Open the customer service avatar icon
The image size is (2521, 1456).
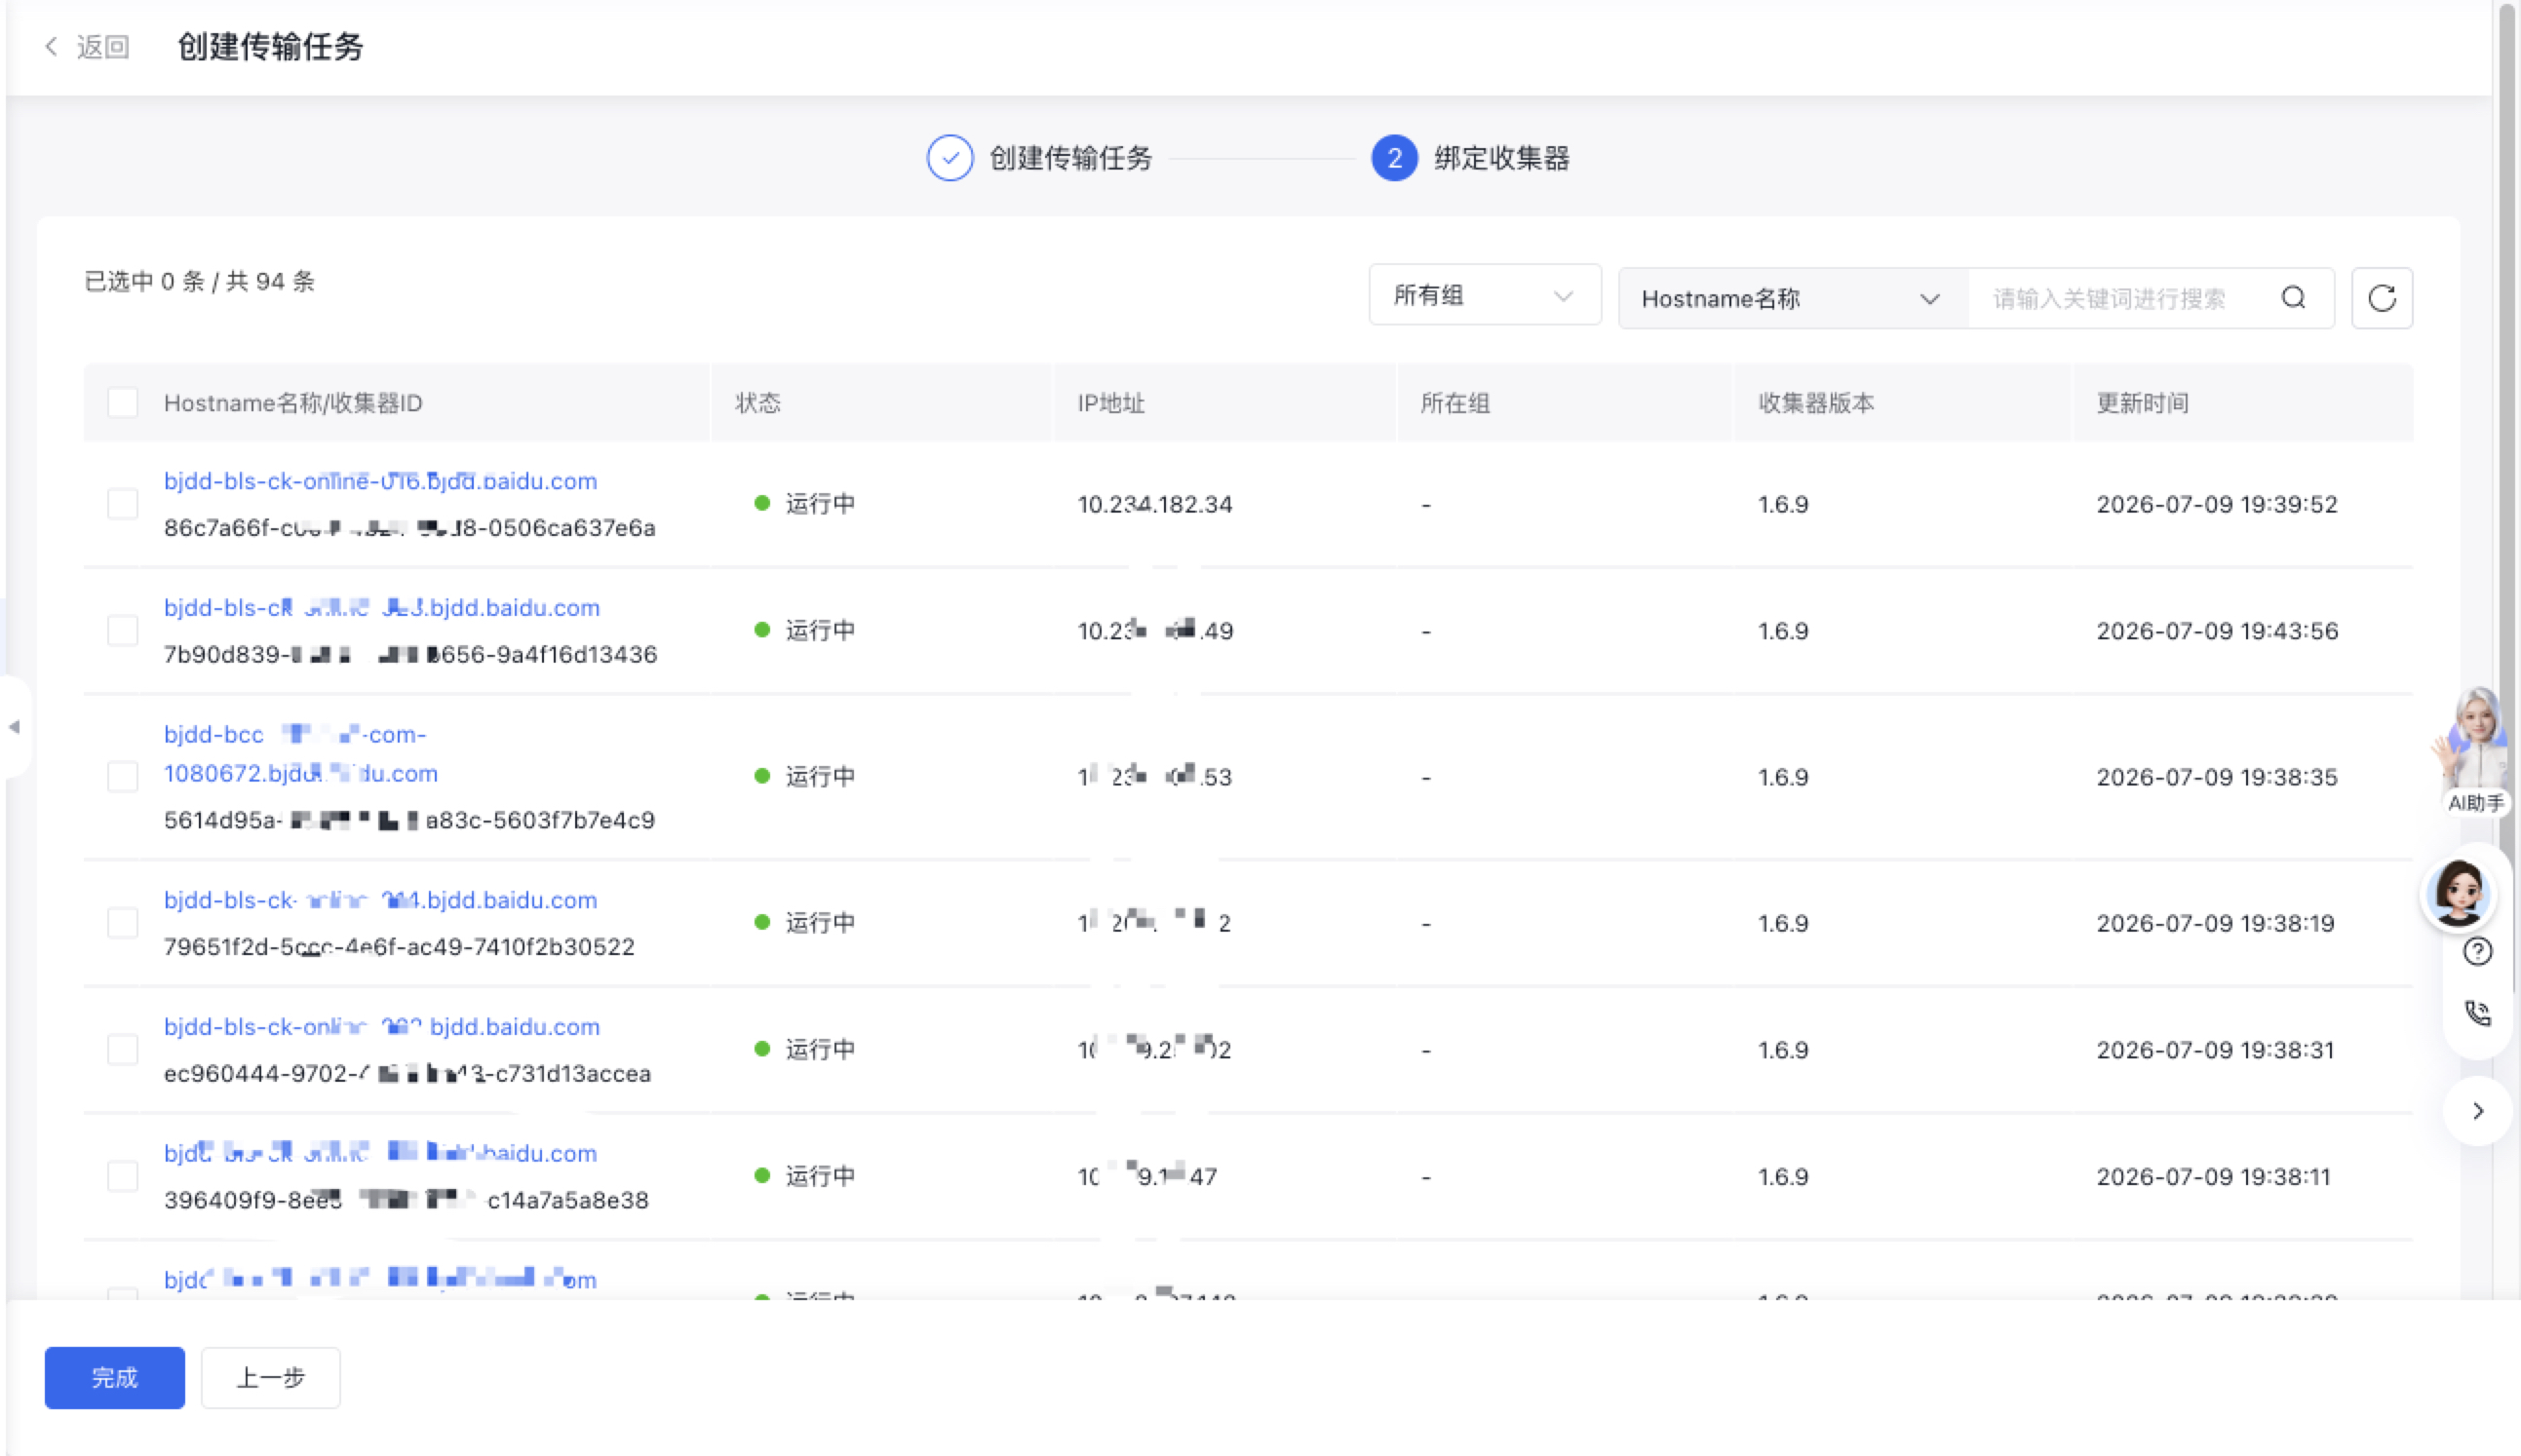pos(2459,893)
